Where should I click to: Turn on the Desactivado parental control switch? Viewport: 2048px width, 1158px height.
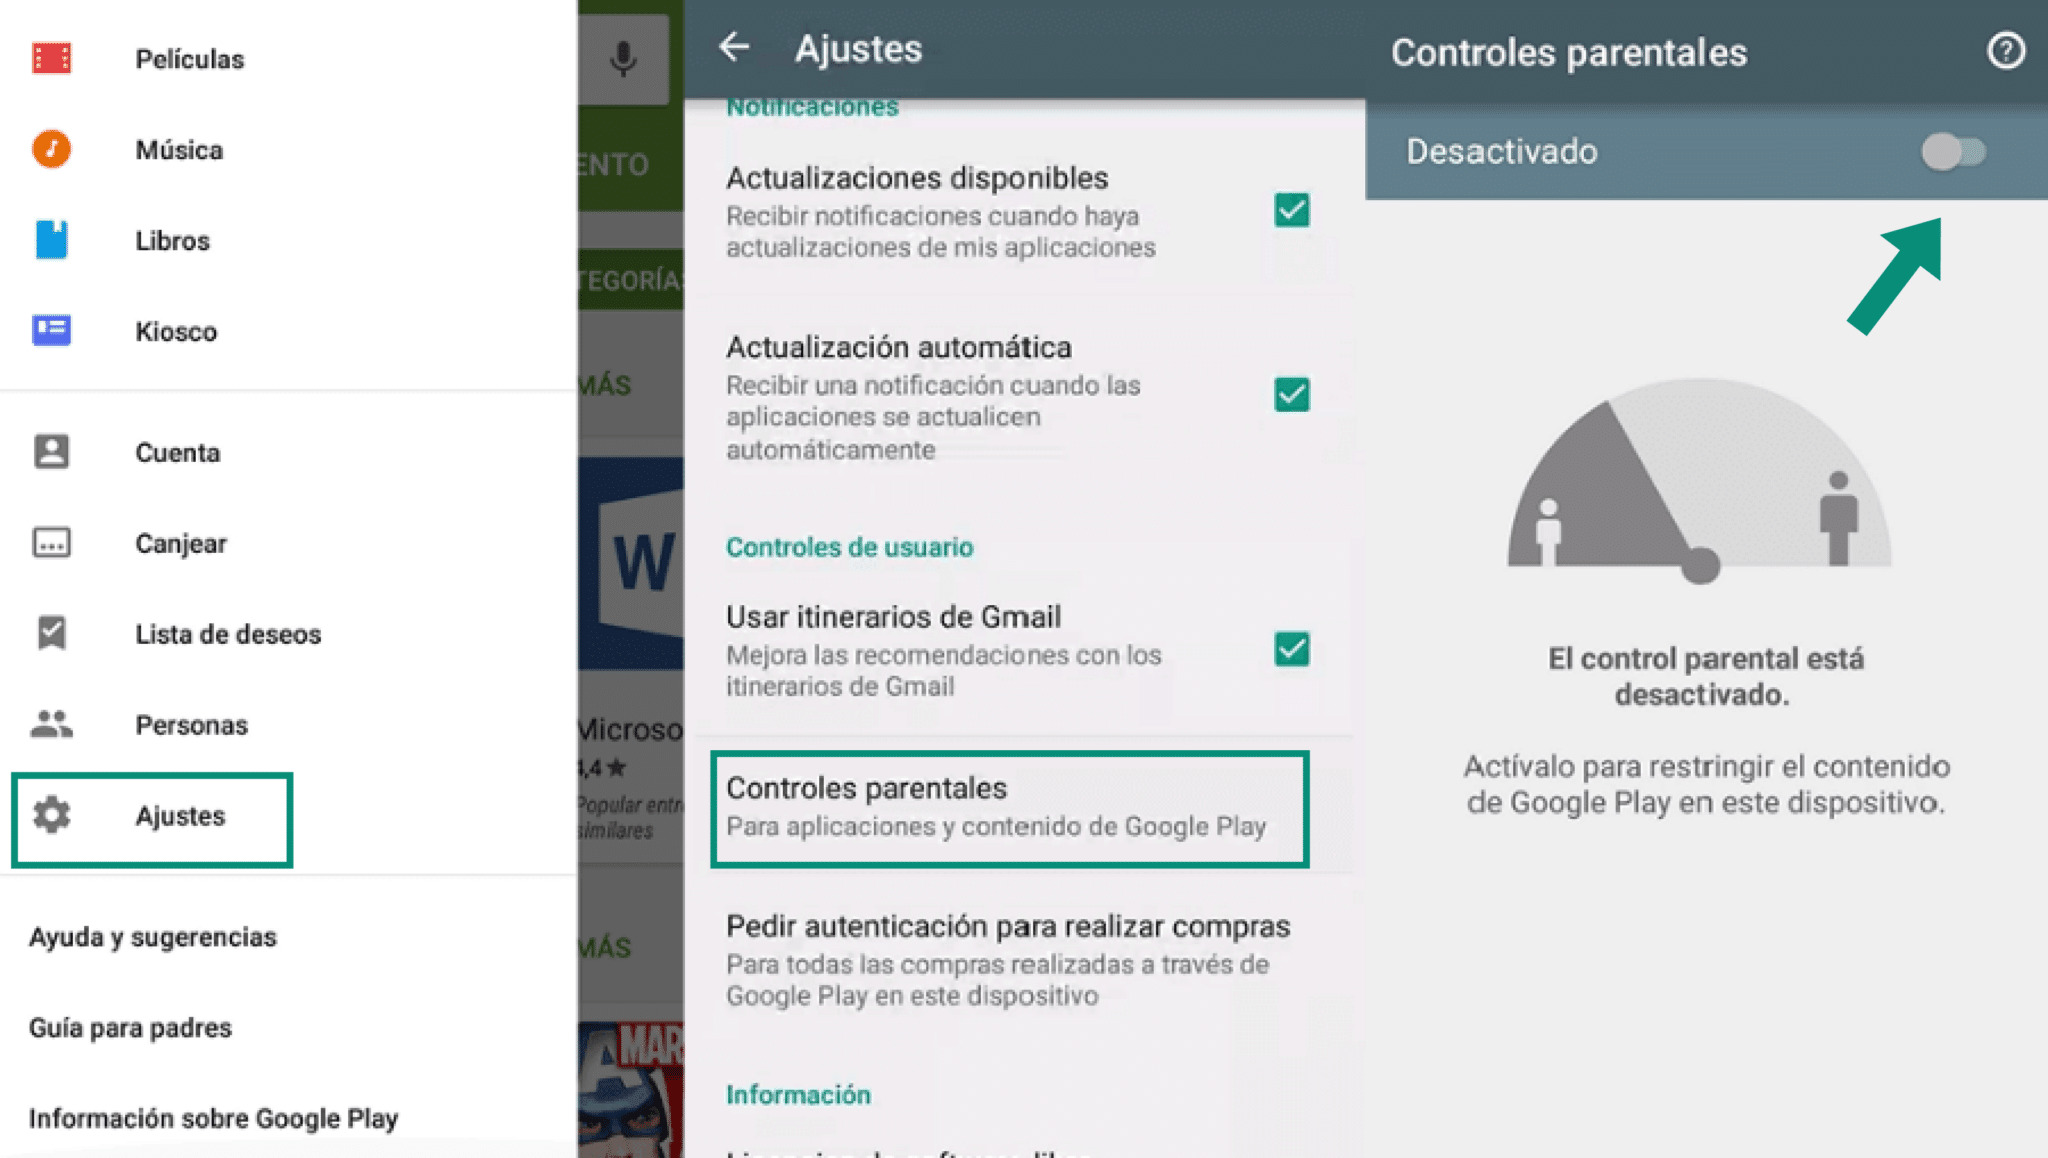click(x=1953, y=152)
